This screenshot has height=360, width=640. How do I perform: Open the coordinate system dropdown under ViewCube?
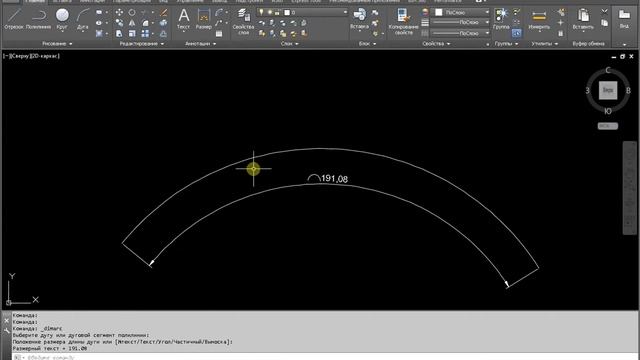[608, 126]
